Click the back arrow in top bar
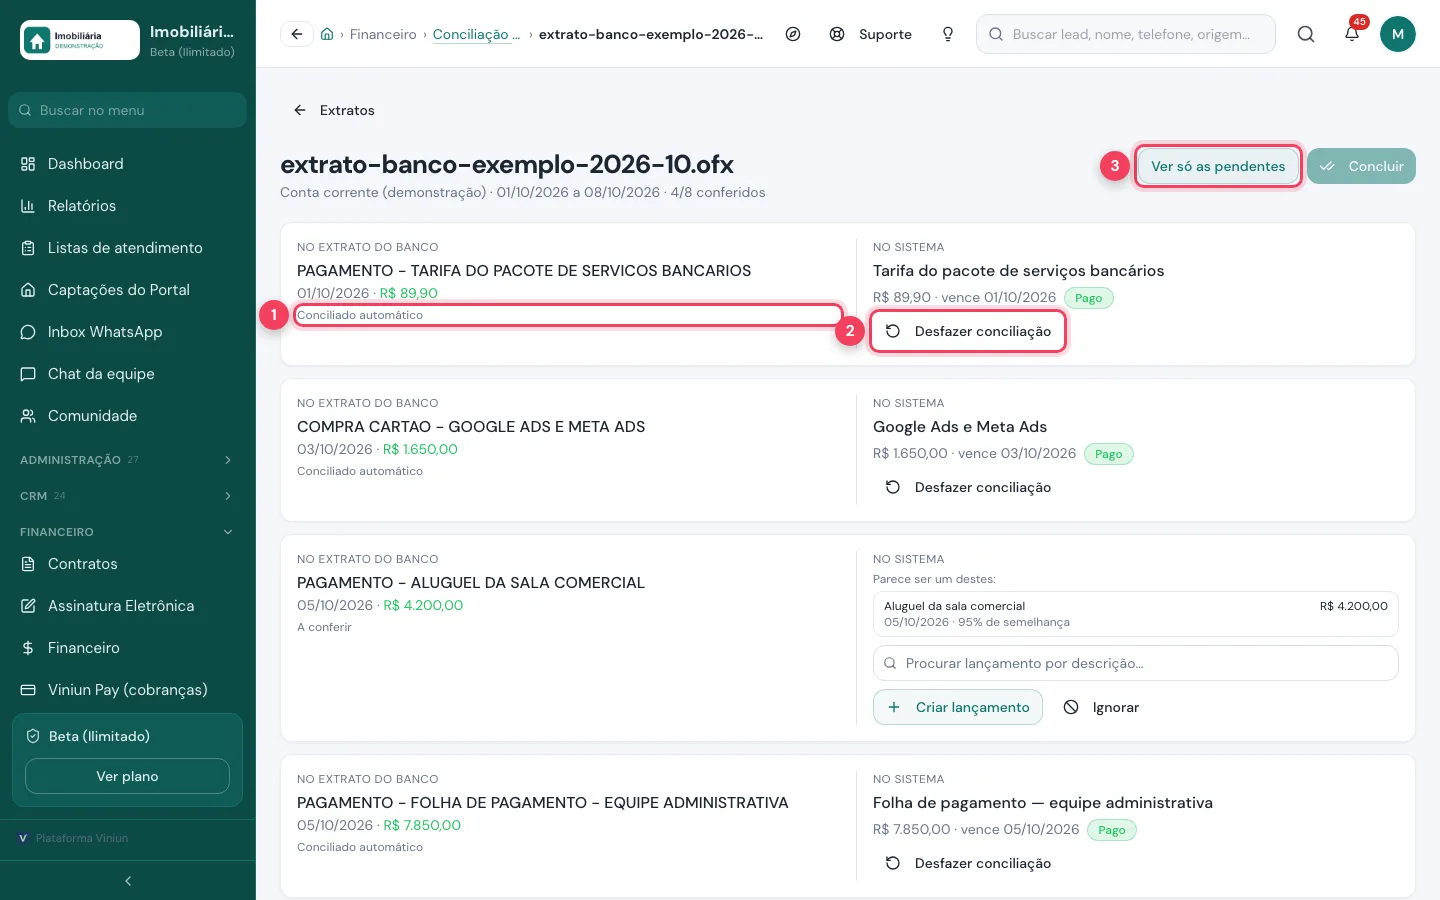Viewport: 1440px width, 900px height. (x=296, y=34)
